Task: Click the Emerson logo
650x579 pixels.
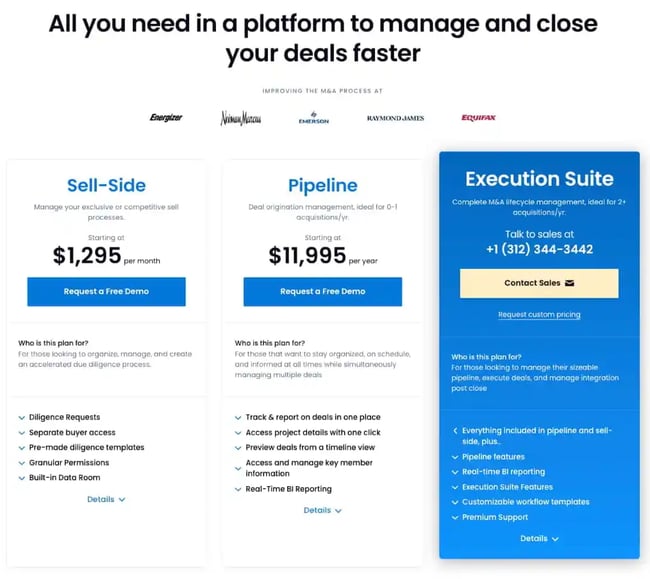Action: [313, 119]
